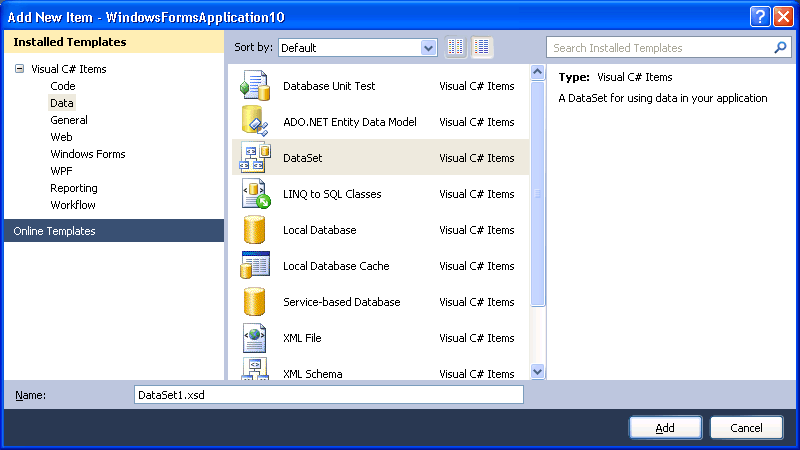Click the Add button
The height and width of the screenshot is (450, 800).
click(665, 427)
